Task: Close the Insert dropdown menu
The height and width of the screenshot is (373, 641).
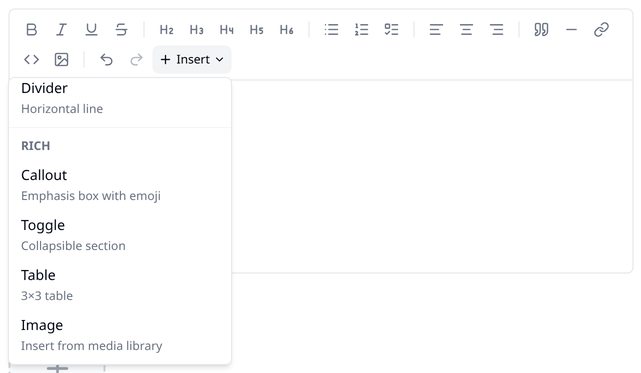Action: click(192, 60)
